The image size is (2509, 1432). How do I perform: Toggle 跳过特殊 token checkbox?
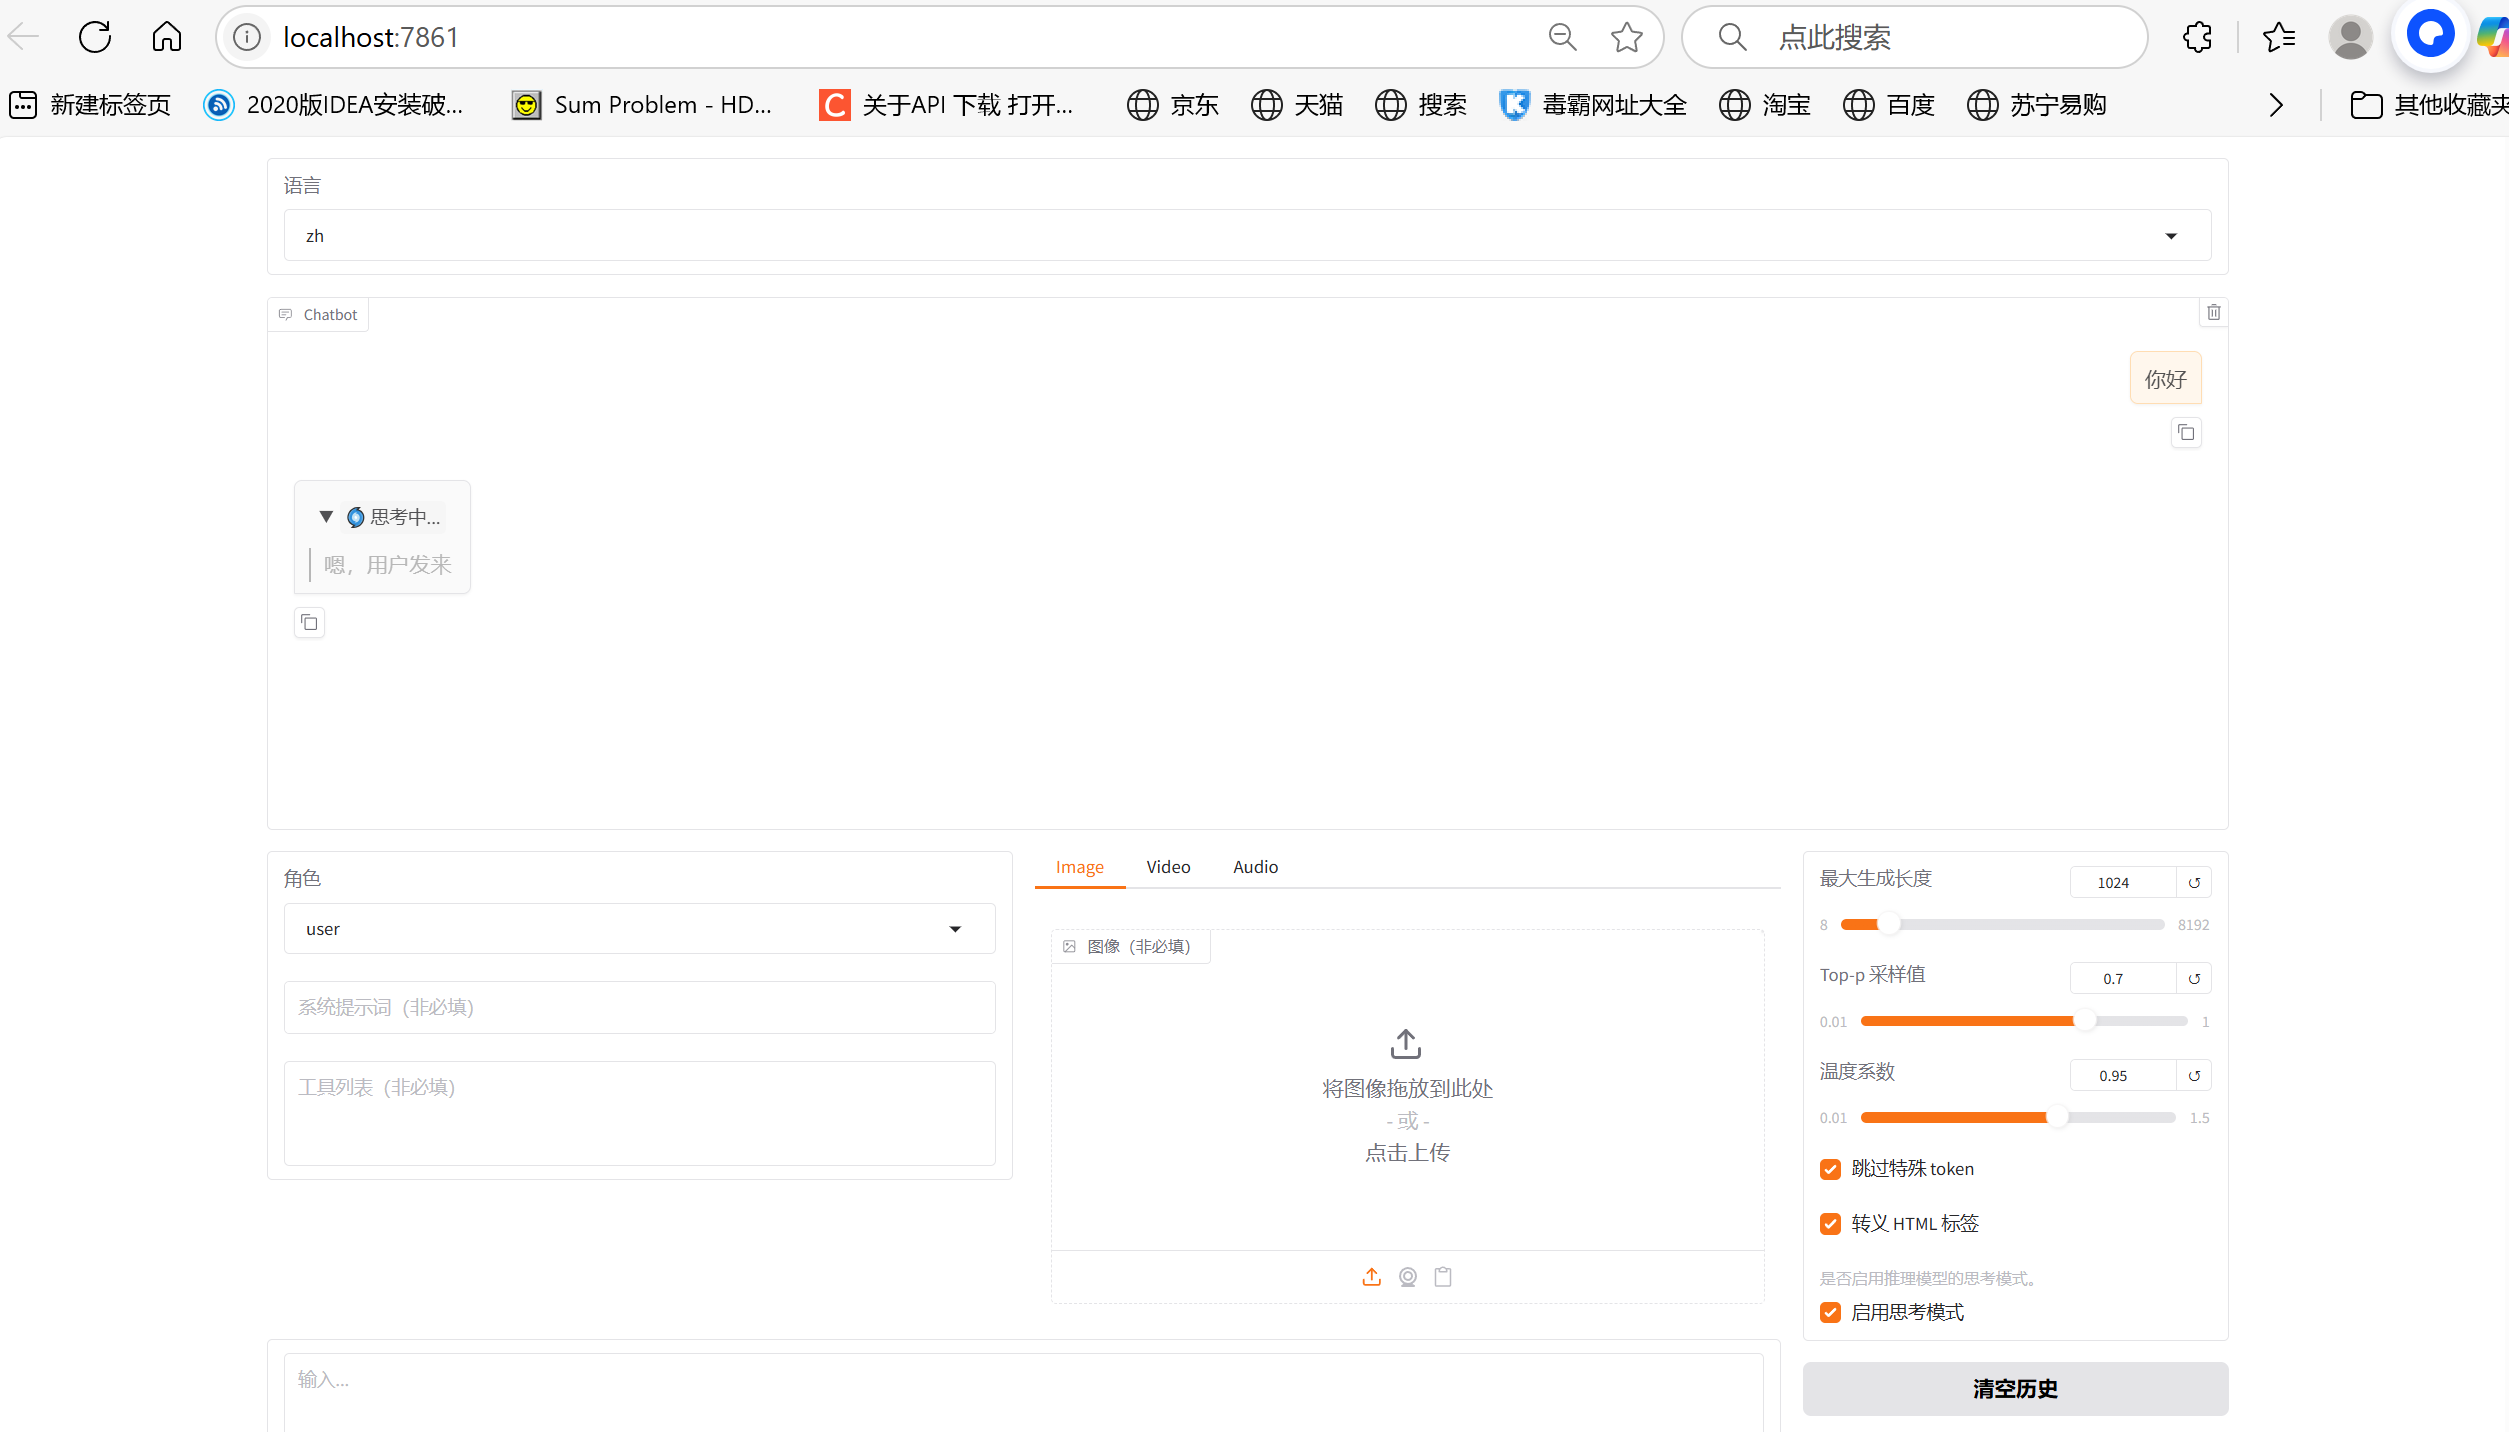[x=1830, y=1169]
